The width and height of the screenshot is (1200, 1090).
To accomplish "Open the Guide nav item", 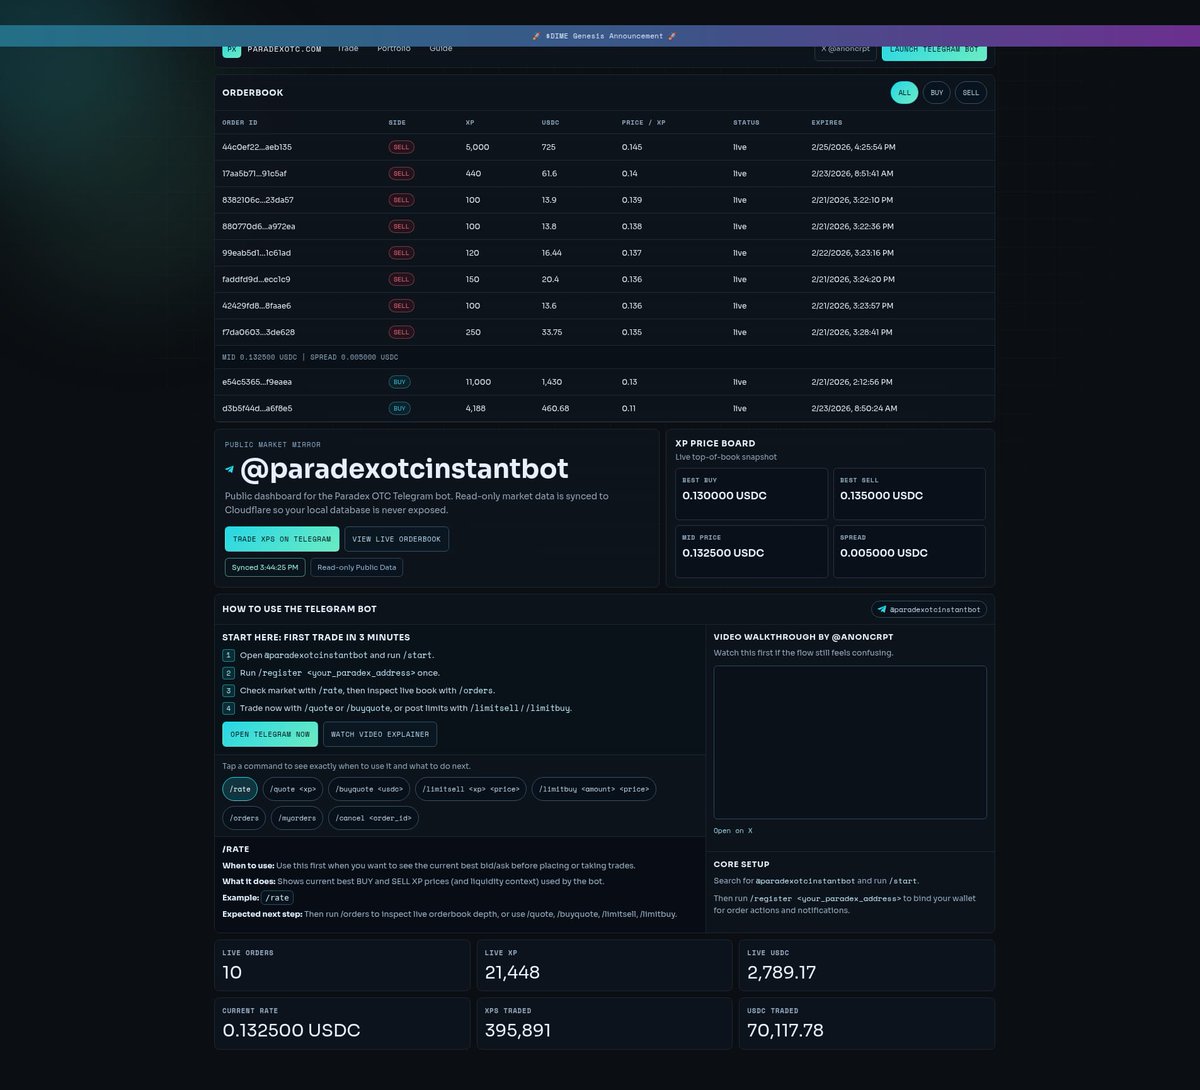I will [441, 49].
